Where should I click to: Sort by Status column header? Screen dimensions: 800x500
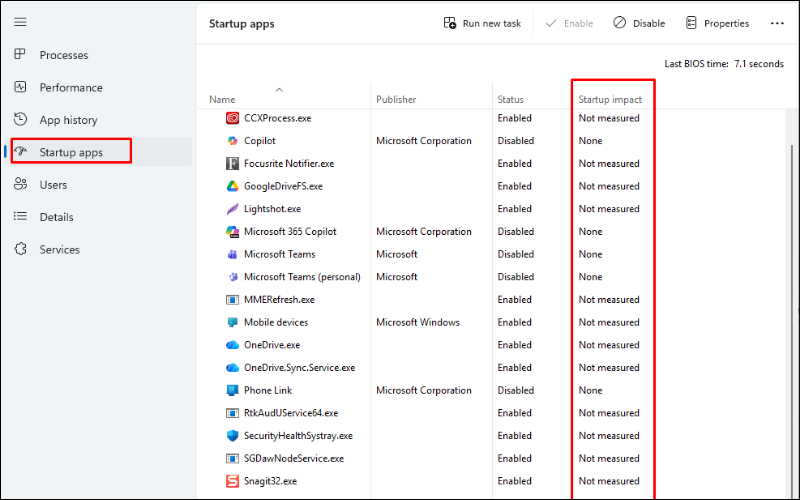(x=510, y=100)
